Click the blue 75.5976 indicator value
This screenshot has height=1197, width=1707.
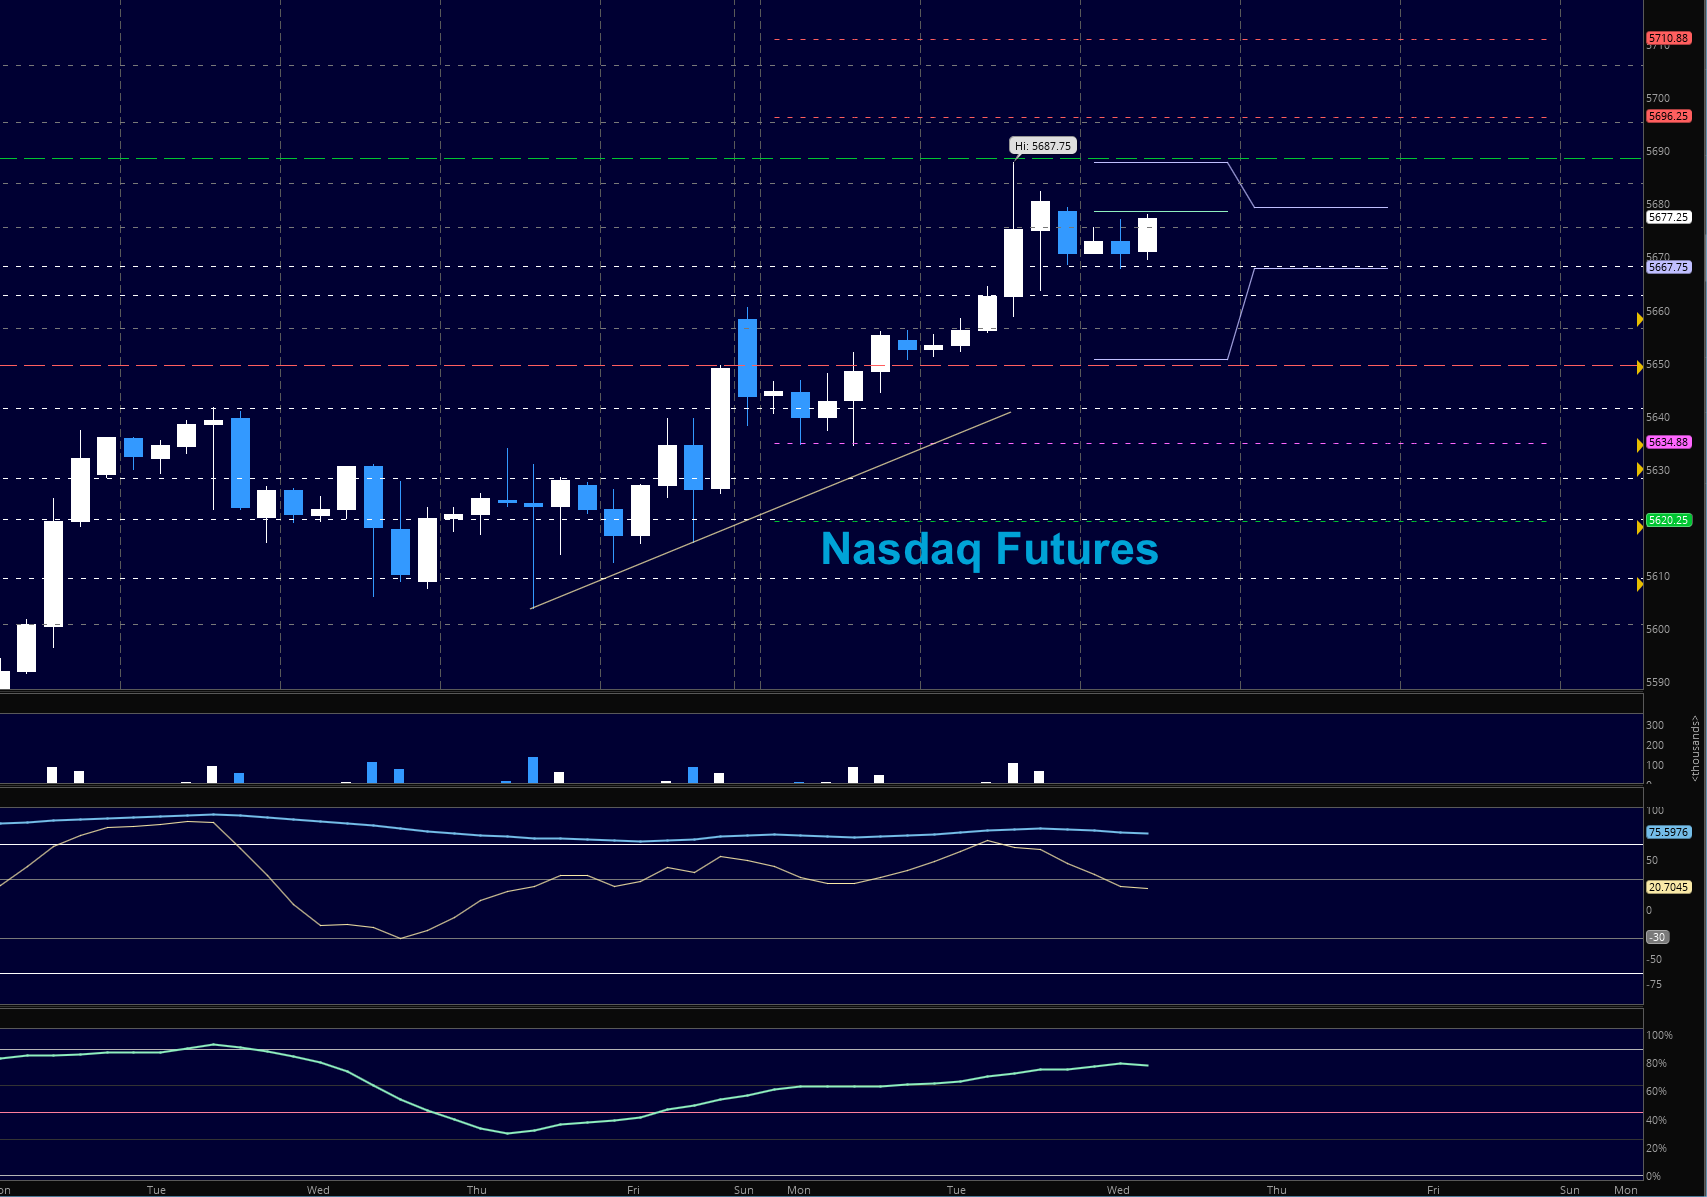[1668, 832]
